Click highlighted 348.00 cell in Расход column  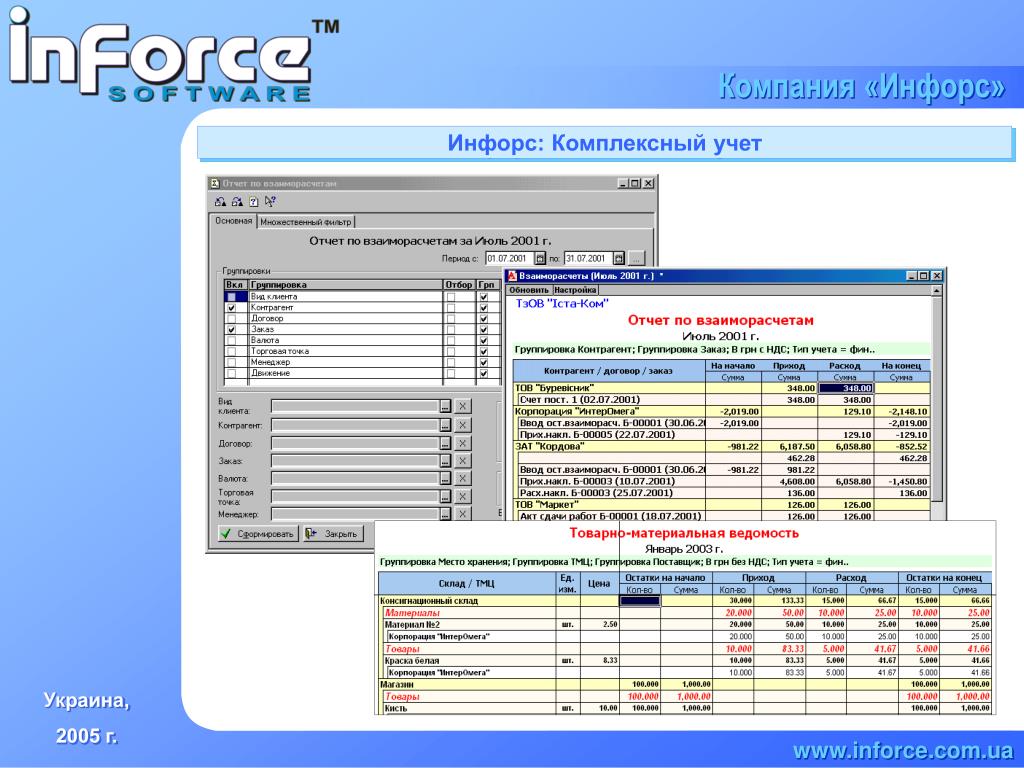846,388
